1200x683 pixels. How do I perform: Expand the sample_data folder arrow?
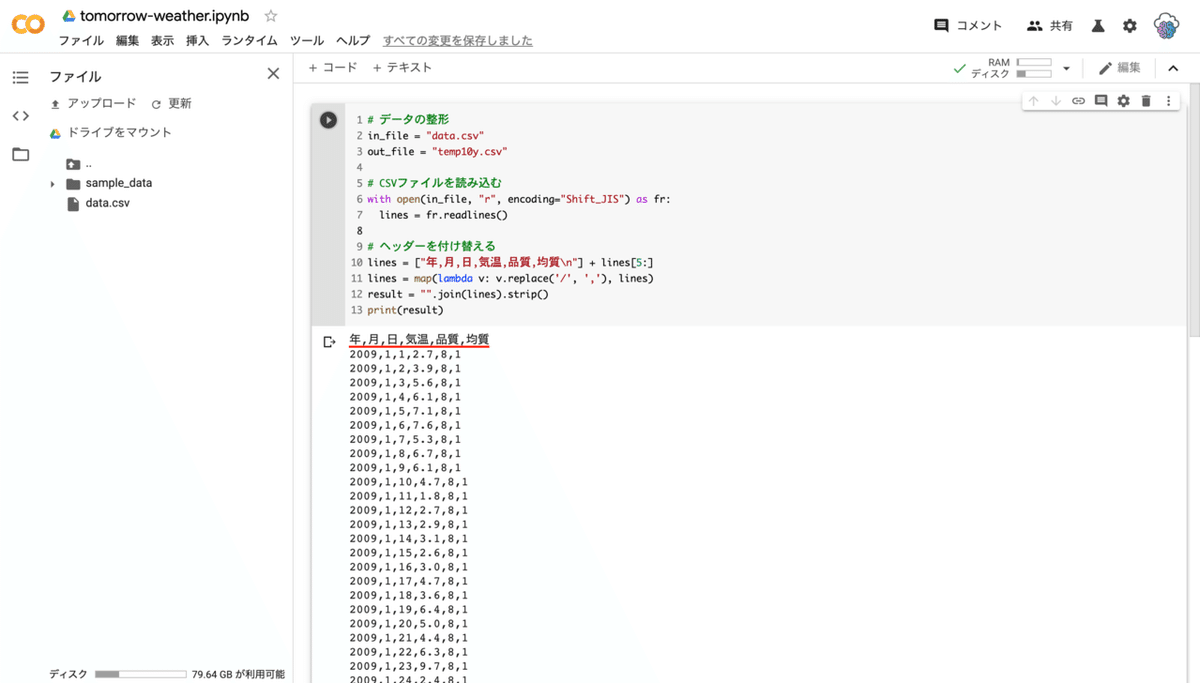point(52,184)
